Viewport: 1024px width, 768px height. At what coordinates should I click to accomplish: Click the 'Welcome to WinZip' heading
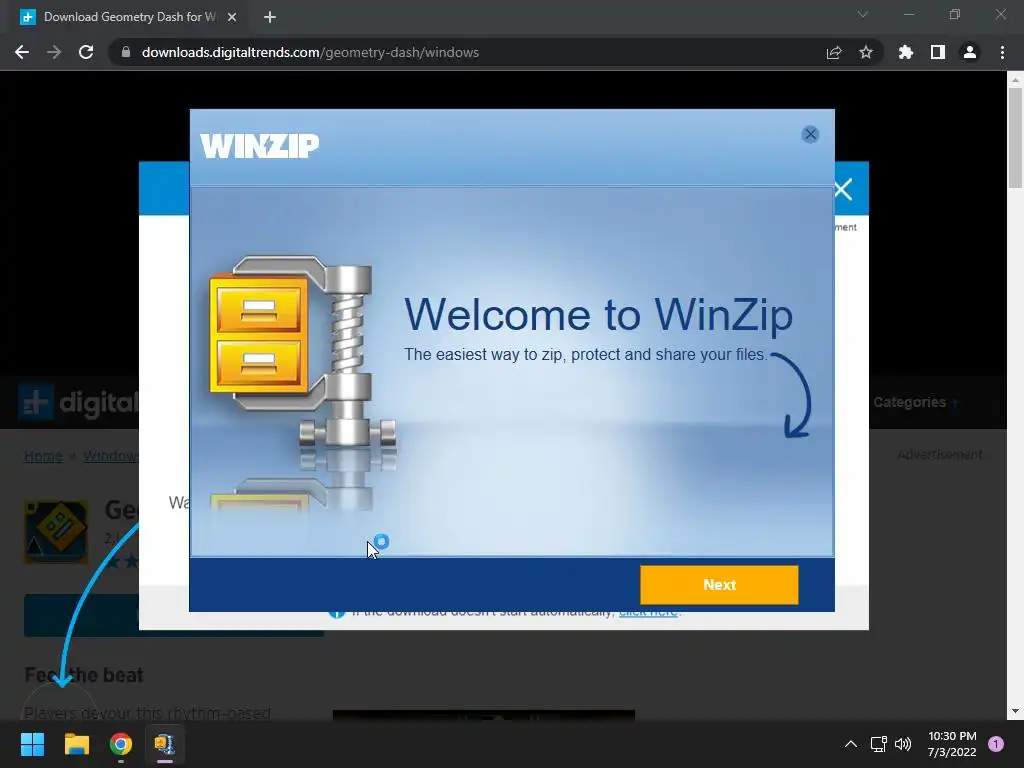click(x=598, y=315)
